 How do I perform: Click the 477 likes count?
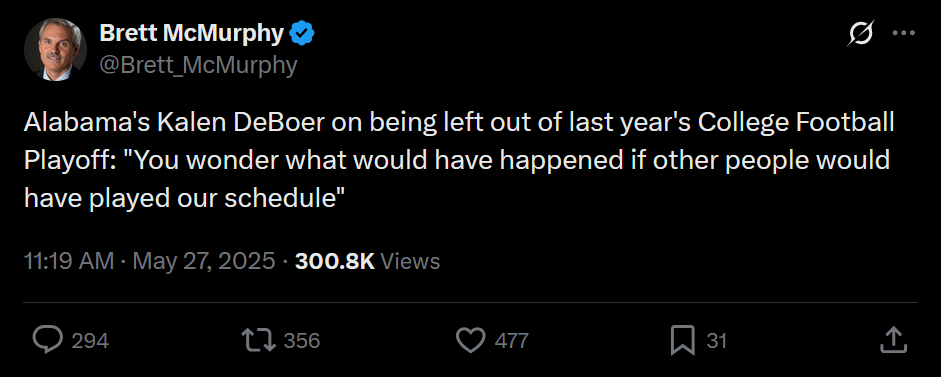pyautogui.click(x=511, y=341)
